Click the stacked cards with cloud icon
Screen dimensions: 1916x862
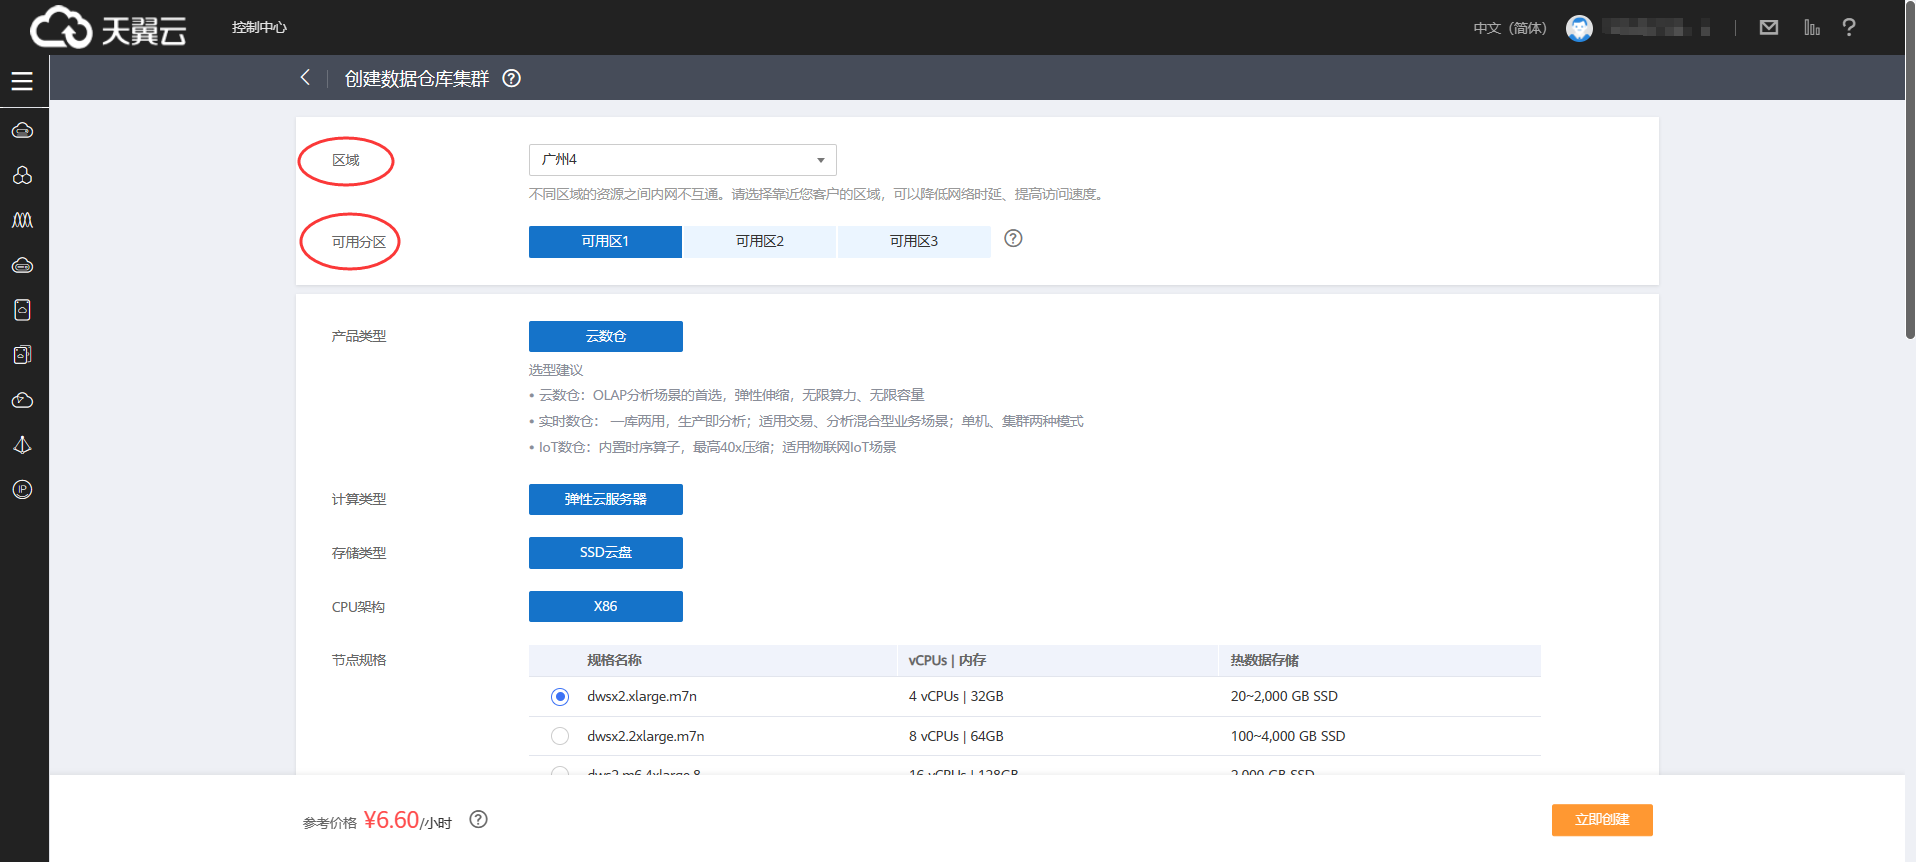(x=22, y=354)
